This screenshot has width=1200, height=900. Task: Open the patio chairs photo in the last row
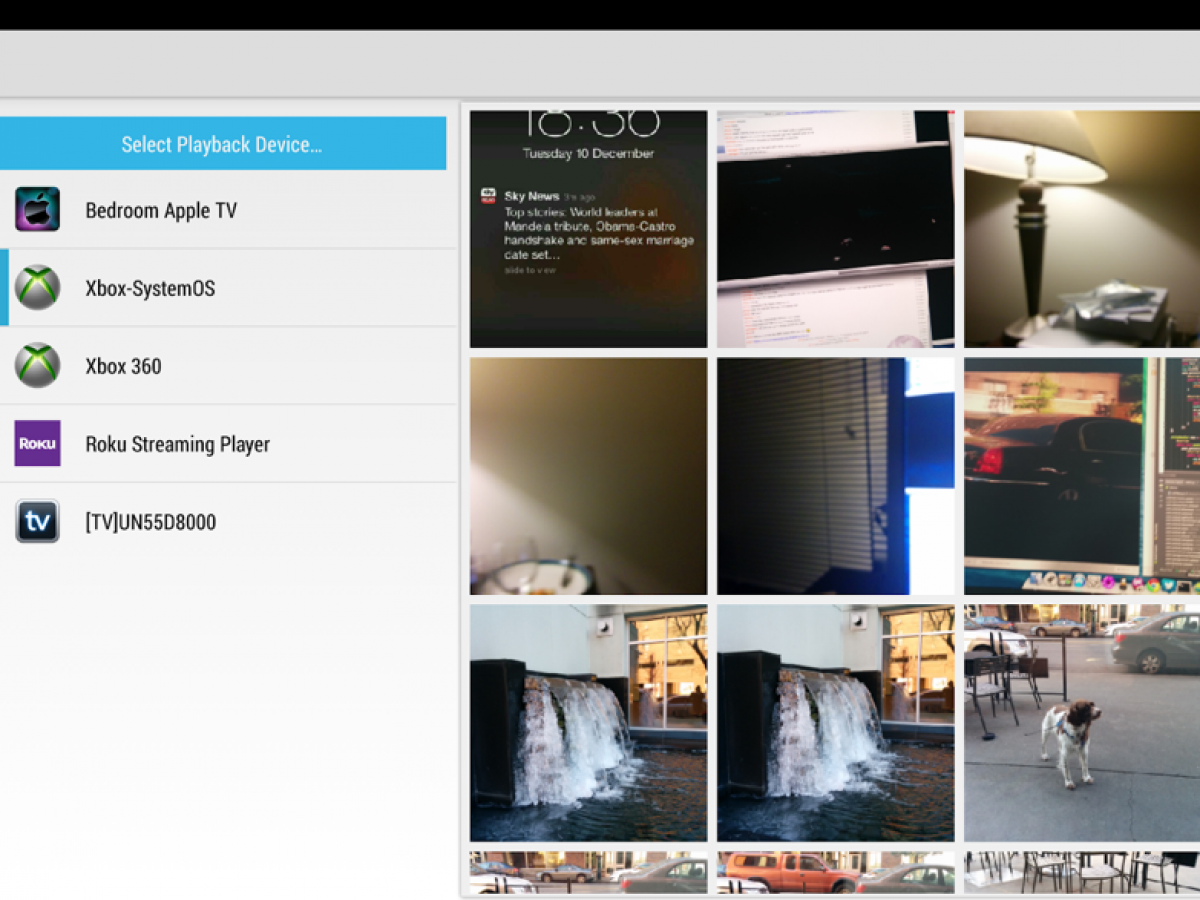[1081, 872]
